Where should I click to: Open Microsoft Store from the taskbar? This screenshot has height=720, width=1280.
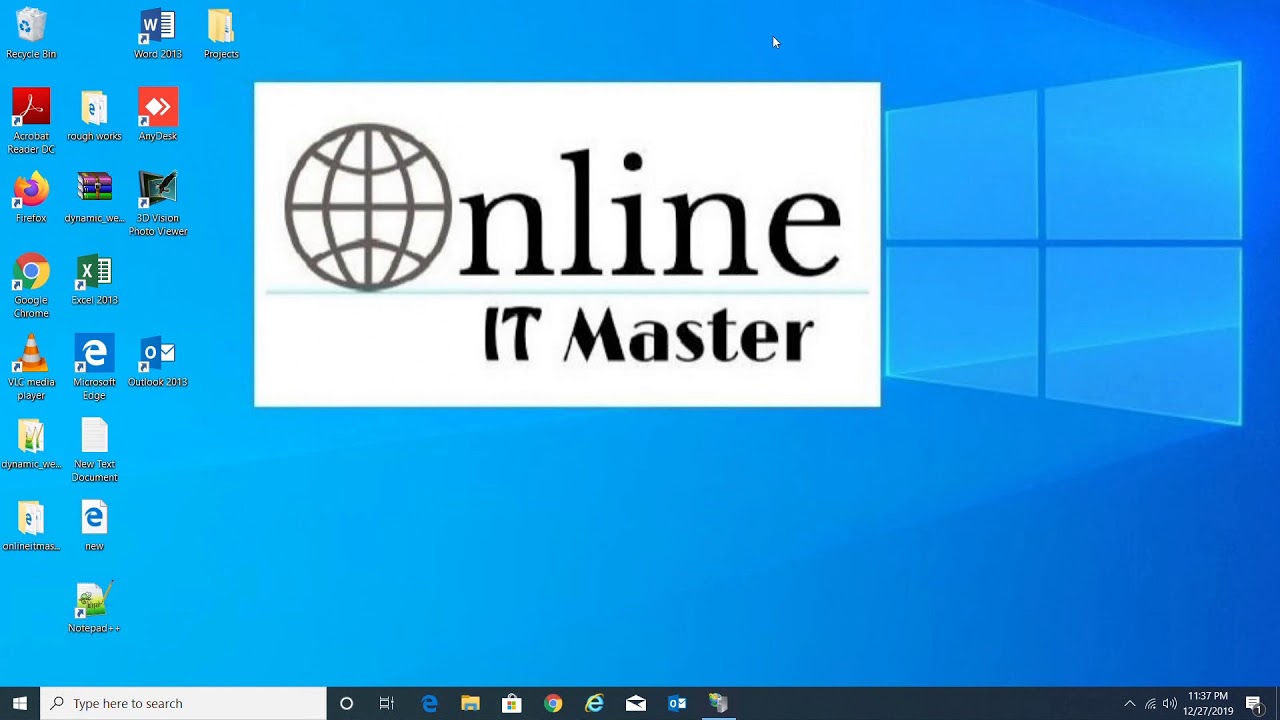pyautogui.click(x=511, y=703)
